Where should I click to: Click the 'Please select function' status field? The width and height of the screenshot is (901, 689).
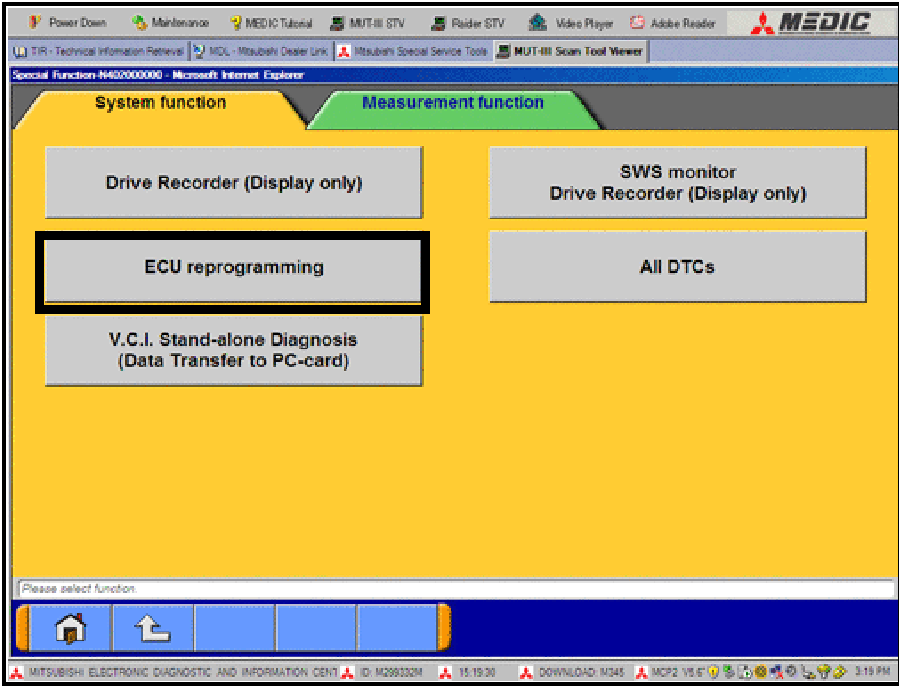455,589
